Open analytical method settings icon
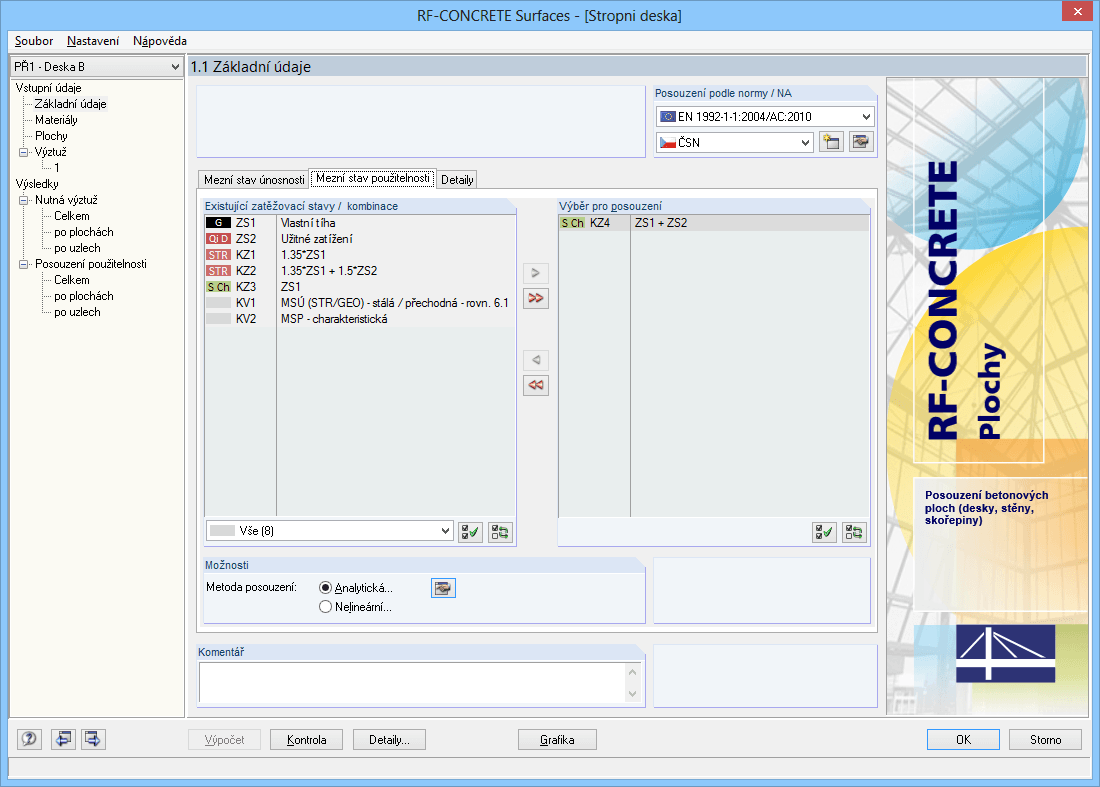This screenshot has width=1100, height=787. [x=443, y=588]
